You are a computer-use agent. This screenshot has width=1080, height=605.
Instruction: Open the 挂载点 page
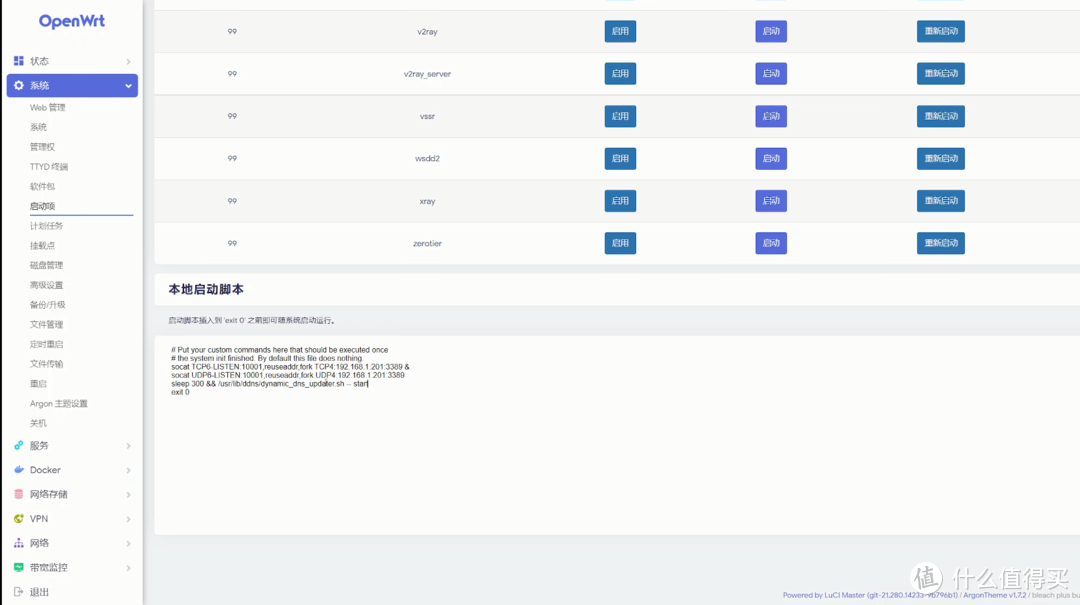42,245
